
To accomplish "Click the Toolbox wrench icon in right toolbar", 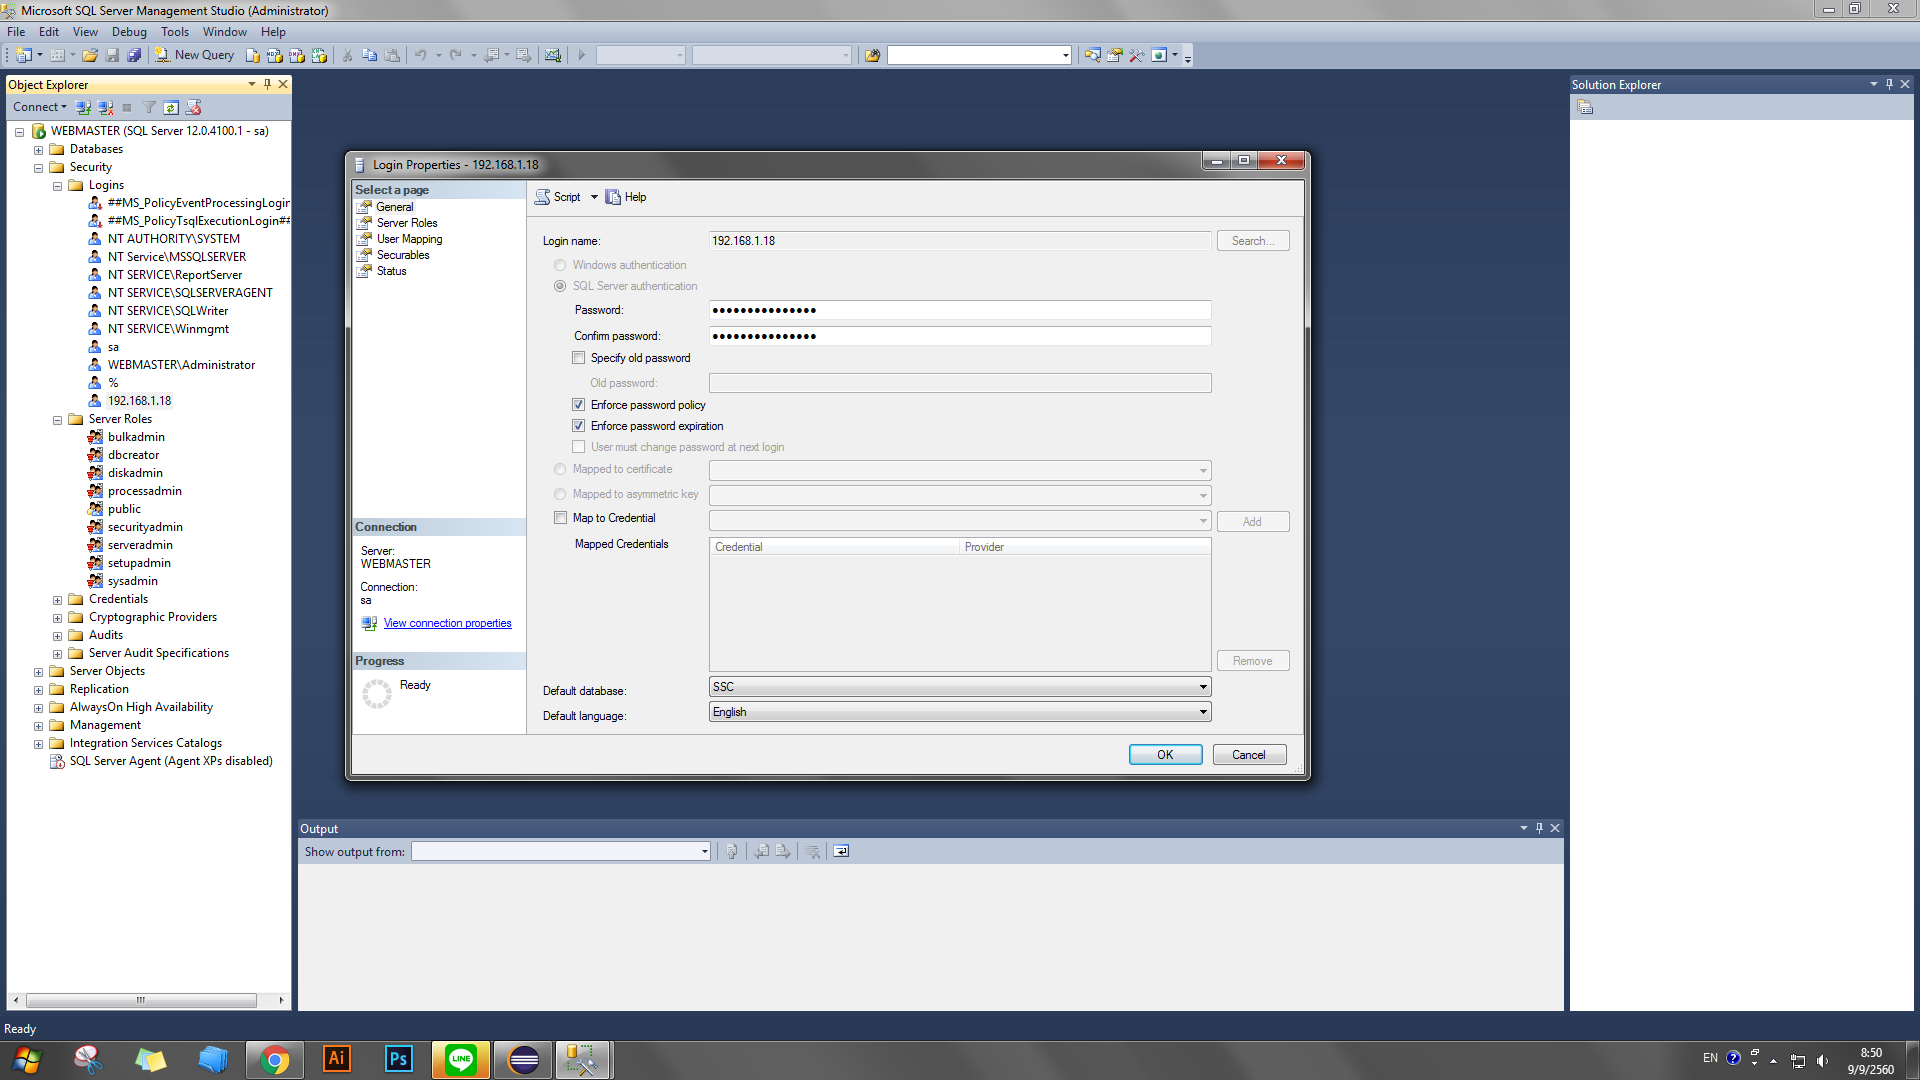I will coord(1136,55).
